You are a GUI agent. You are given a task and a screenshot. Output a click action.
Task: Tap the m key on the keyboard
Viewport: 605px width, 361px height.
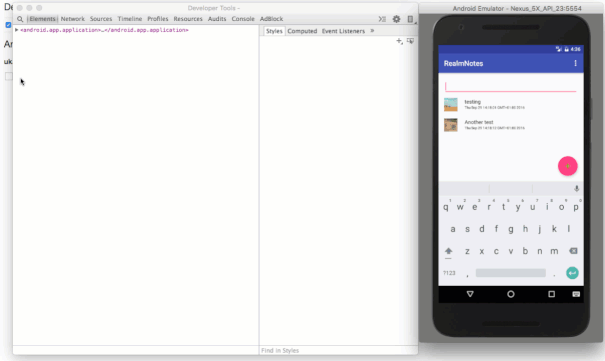pyautogui.click(x=554, y=251)
